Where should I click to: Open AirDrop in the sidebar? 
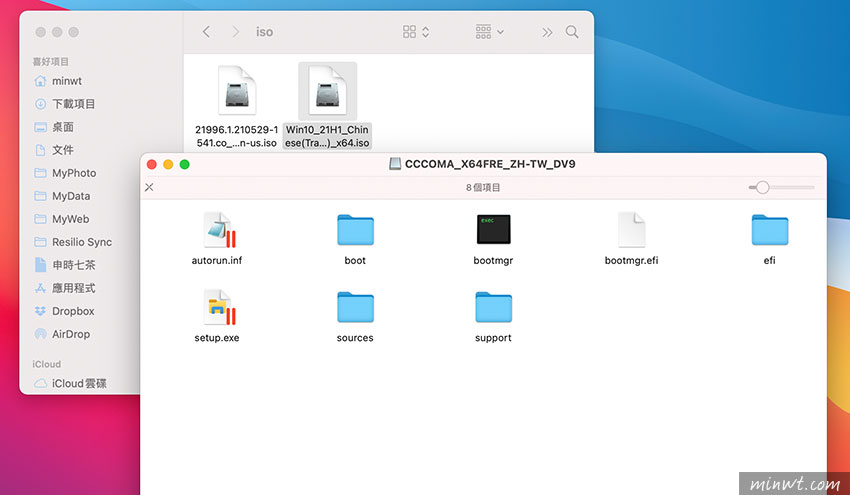[62, 334]
